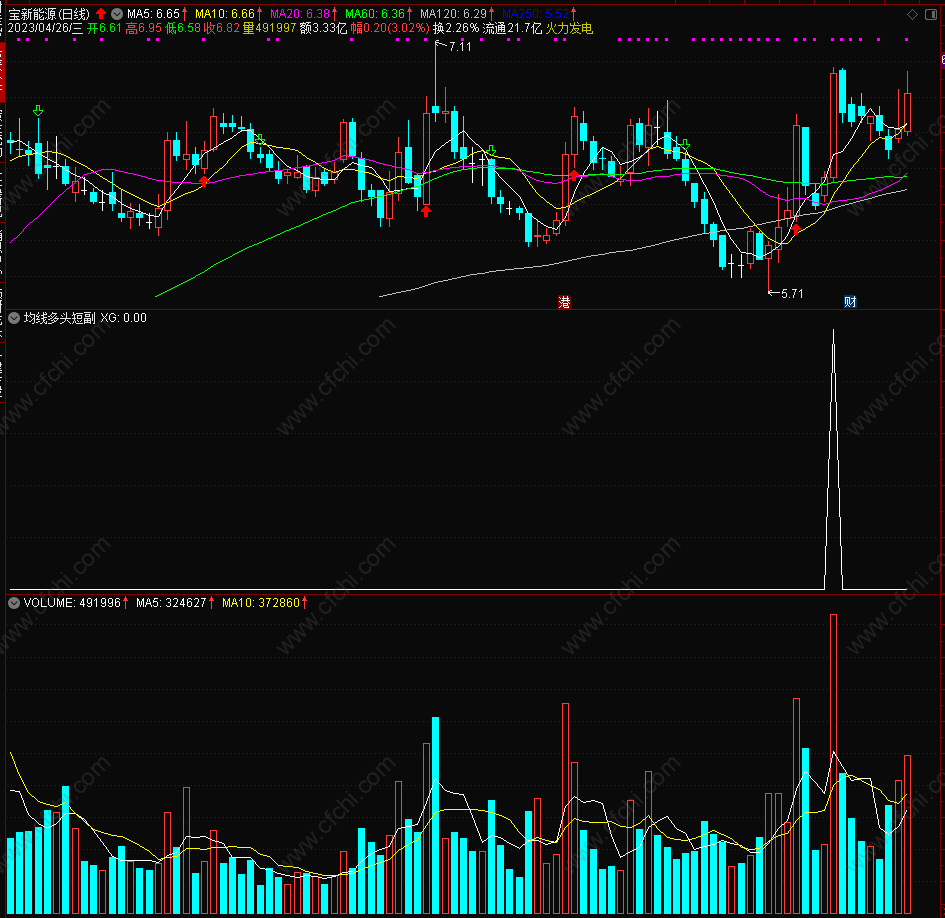Click the 额3.33亿 amount value
The width and height of the screenshot is (945, 918).
click(x=323, y=28)
